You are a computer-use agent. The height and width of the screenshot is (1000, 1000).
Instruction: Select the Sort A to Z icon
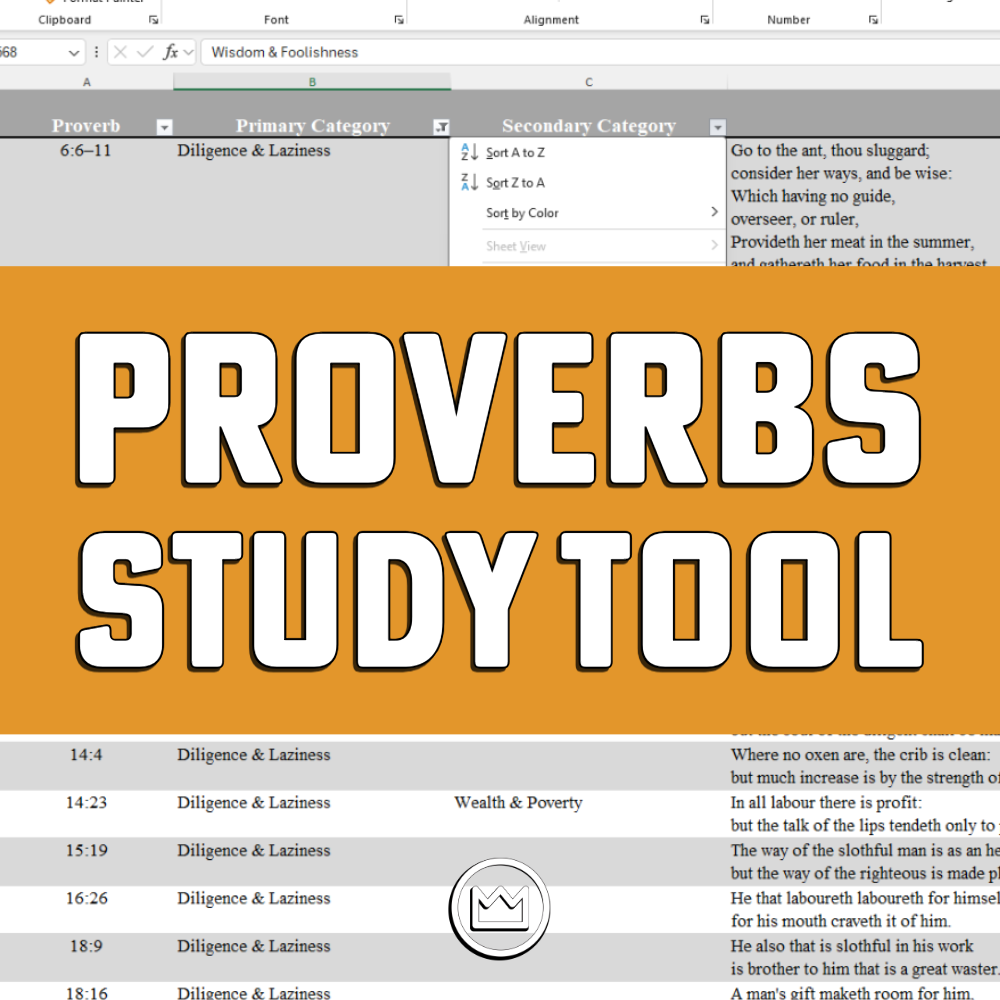(467, 152)
